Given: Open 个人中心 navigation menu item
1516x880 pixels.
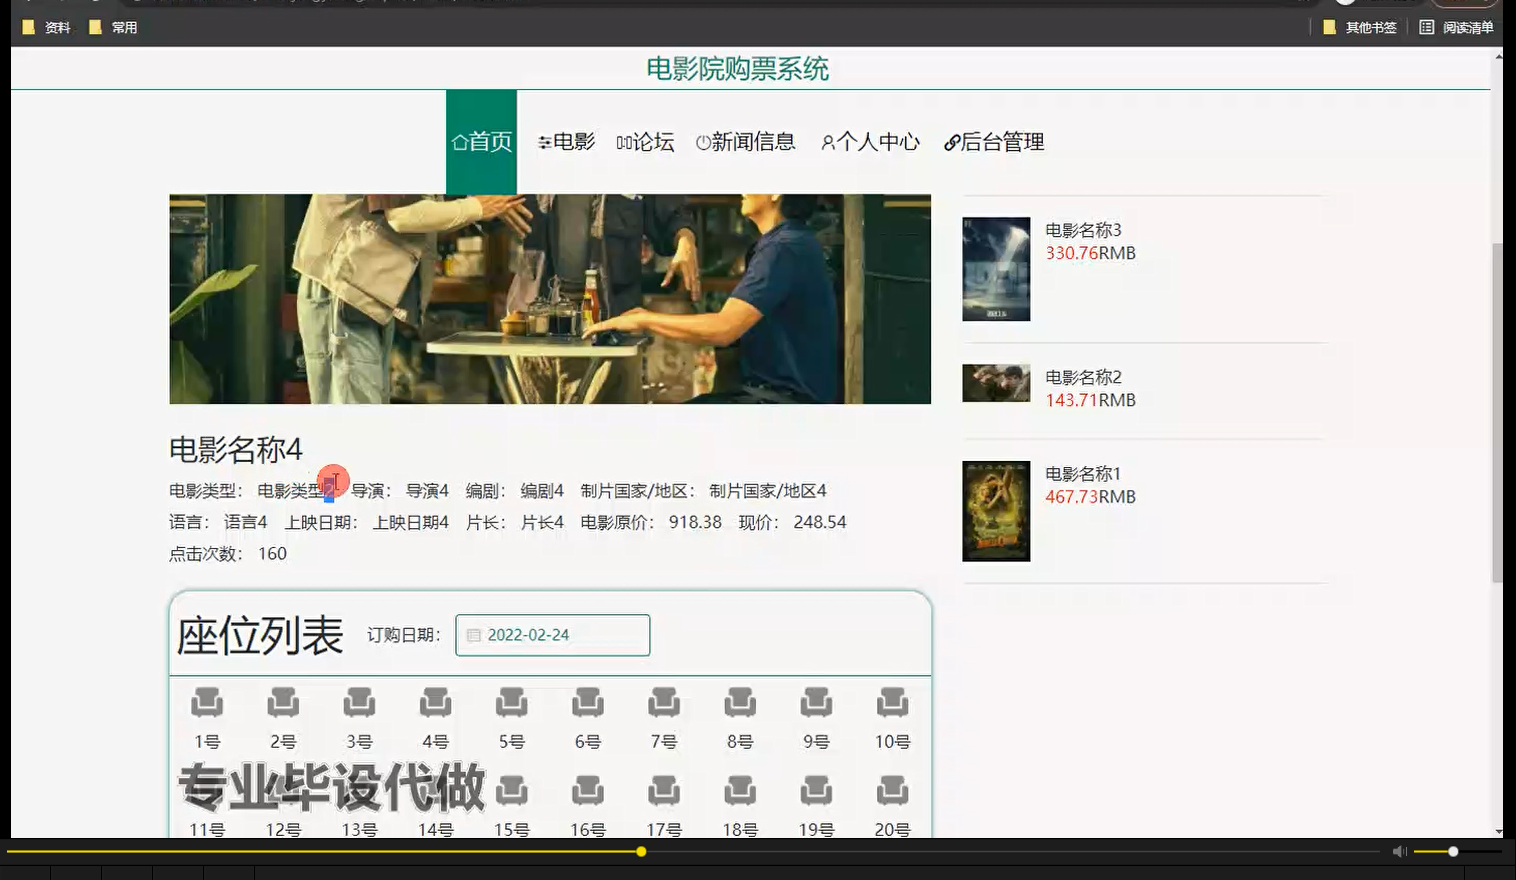Looking at the screenshot, I should 870,142.
